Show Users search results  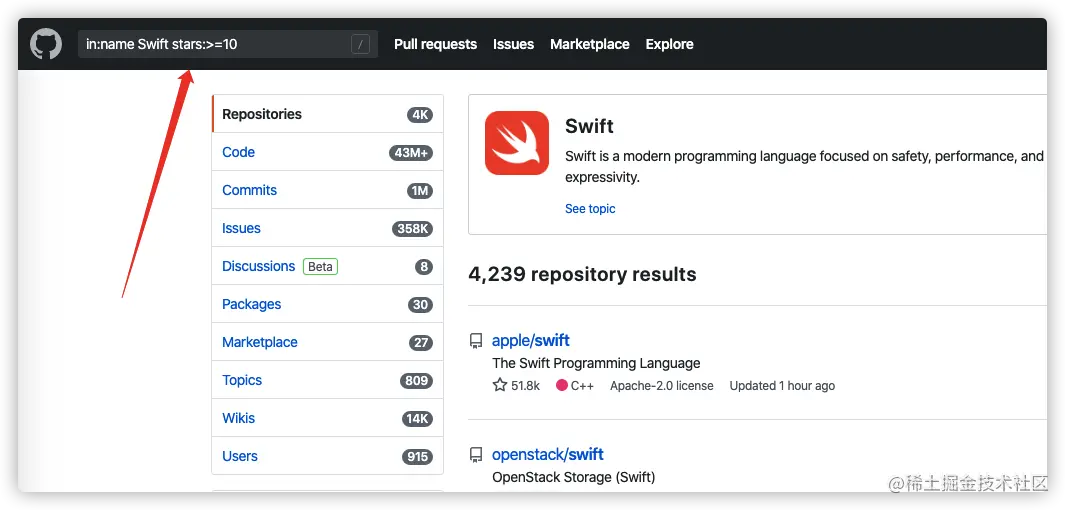pos(328,456)
